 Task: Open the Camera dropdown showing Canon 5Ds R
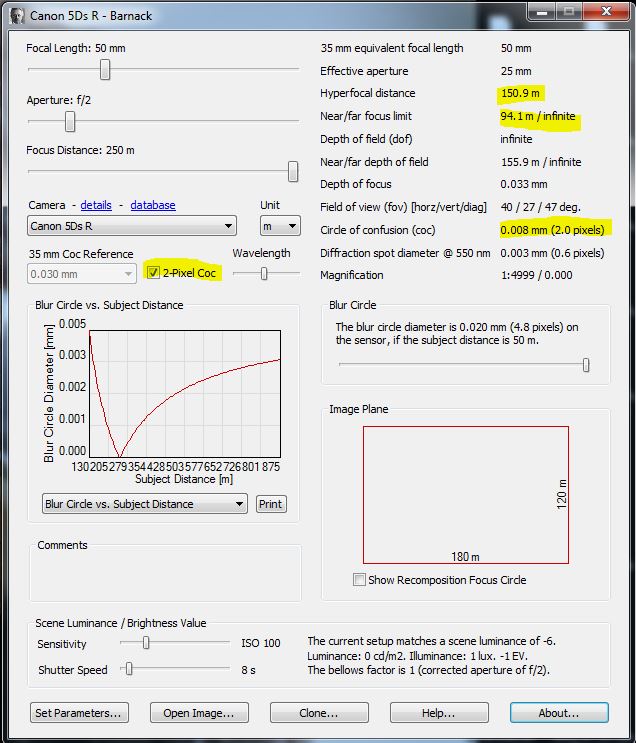[132, 226]
